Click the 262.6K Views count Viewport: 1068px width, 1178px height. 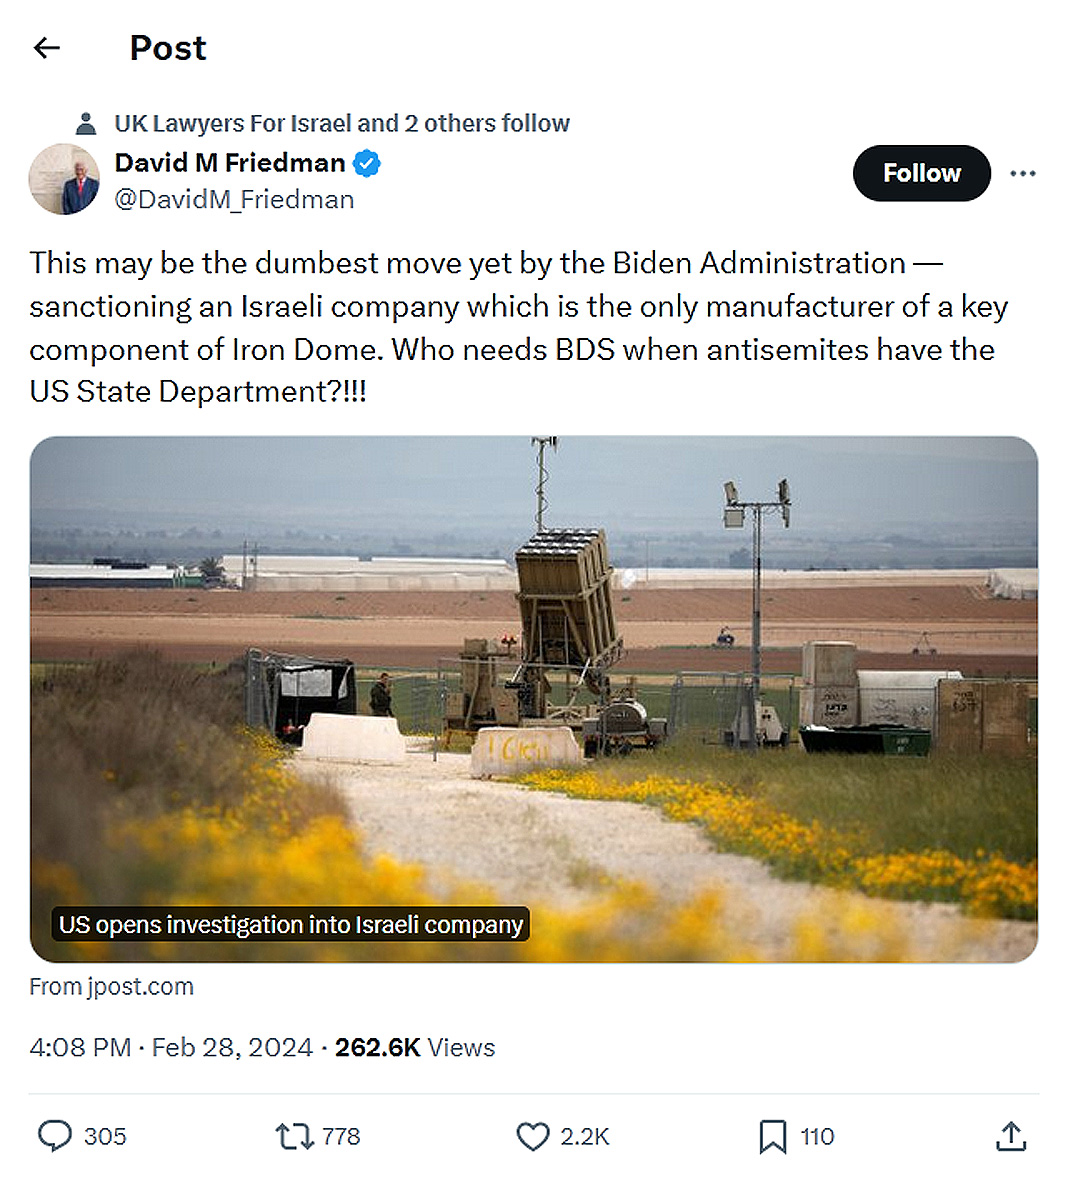coord(414,1047)
